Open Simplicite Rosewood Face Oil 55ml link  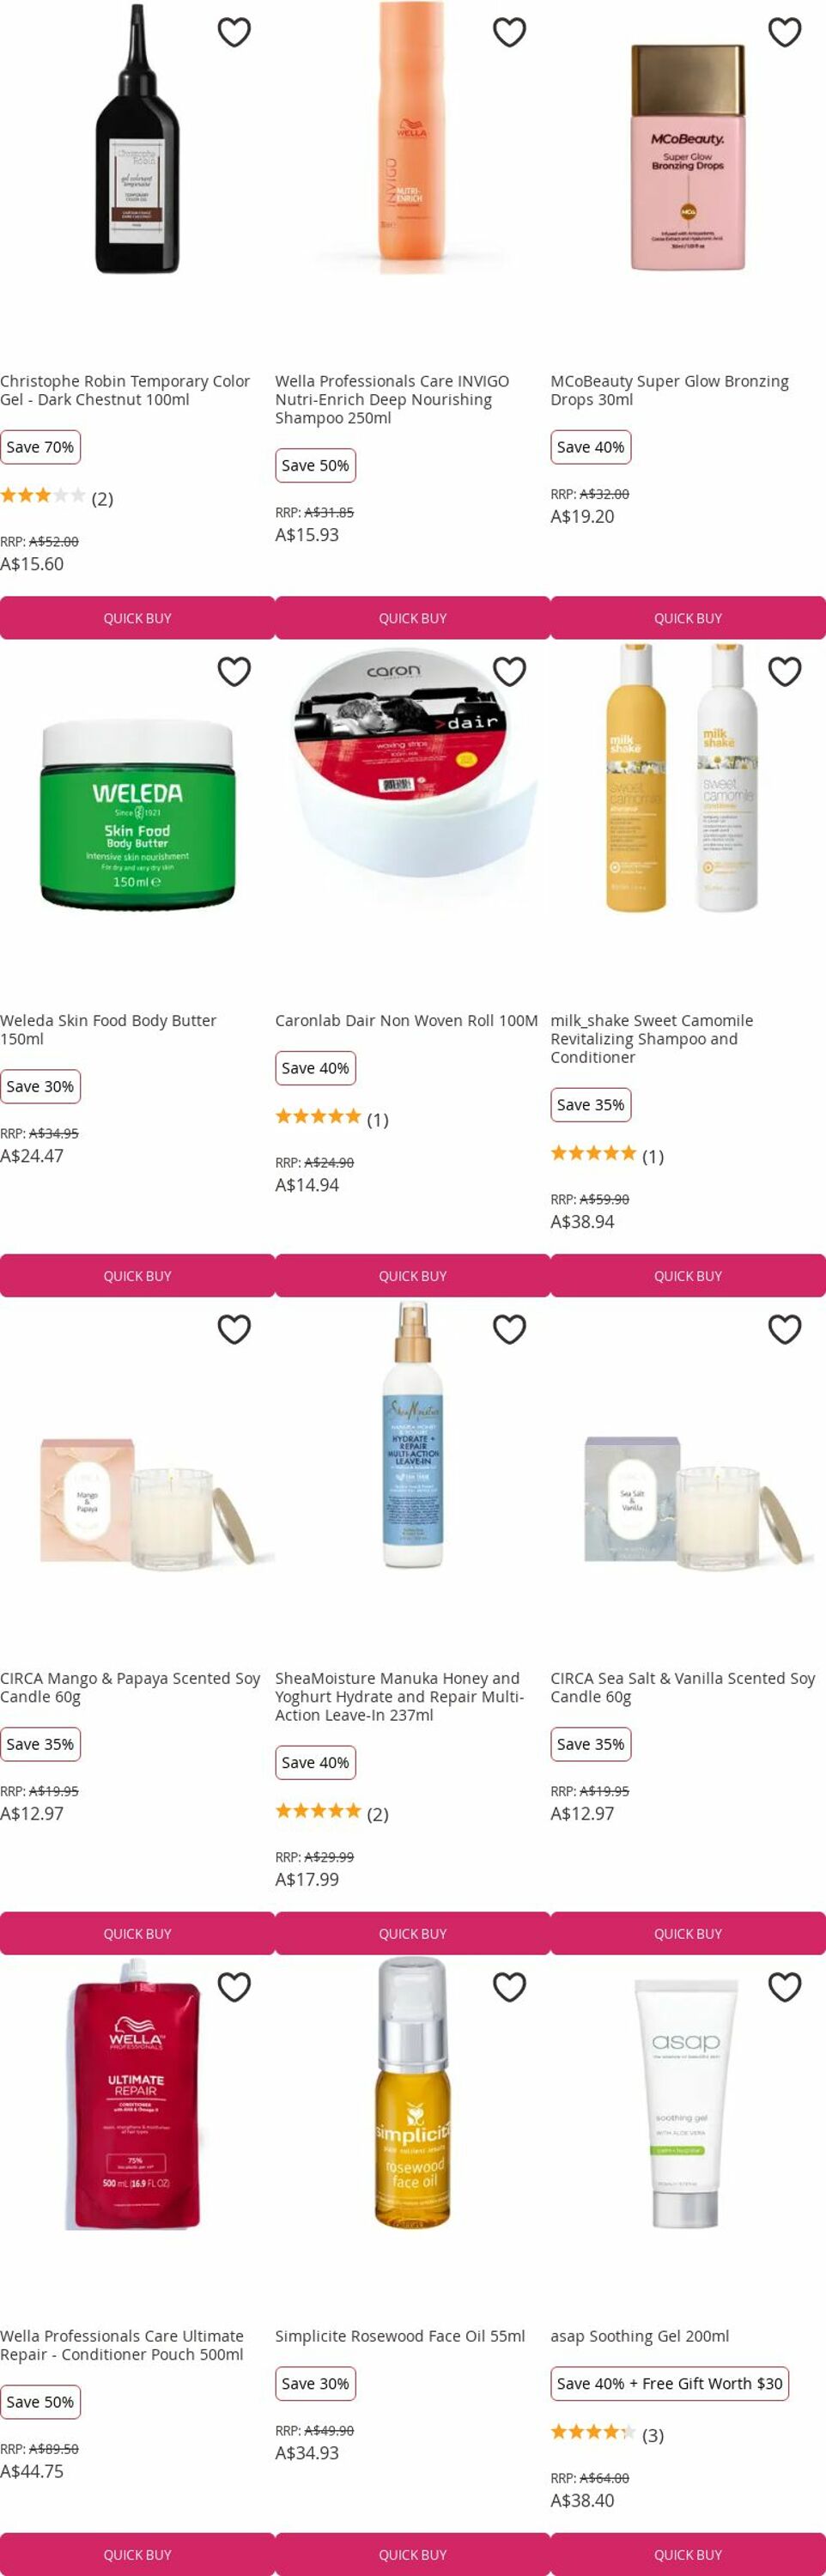point(400,2336)
